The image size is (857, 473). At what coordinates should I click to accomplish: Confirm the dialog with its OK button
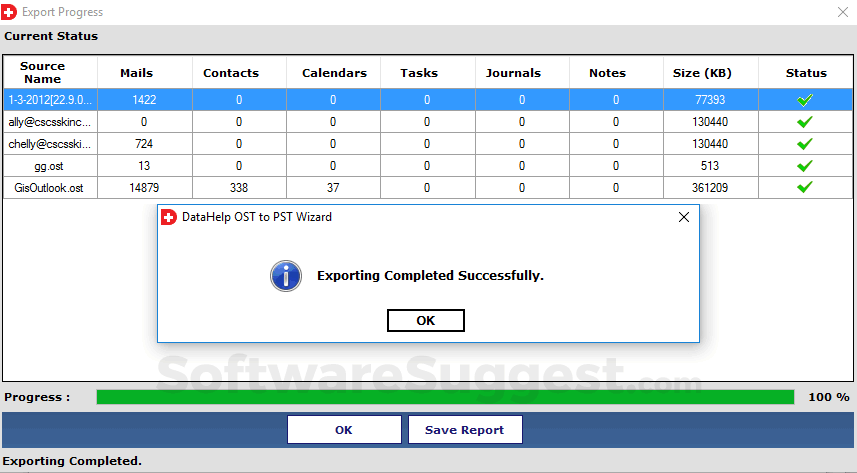tap(426, 320)
